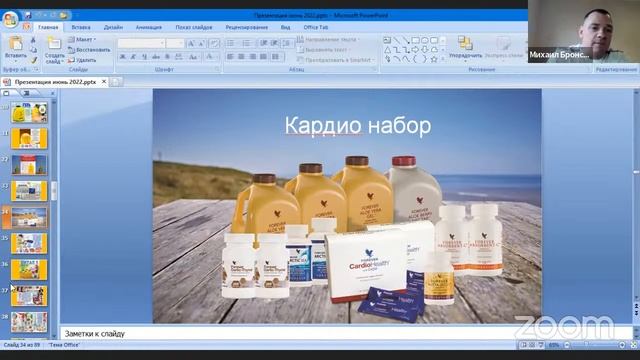Image resolution: width=640 pixels, height=360 pixels.
Task: Click the Save icon in quick access toolbar
Action: click(x=28, y=16)
